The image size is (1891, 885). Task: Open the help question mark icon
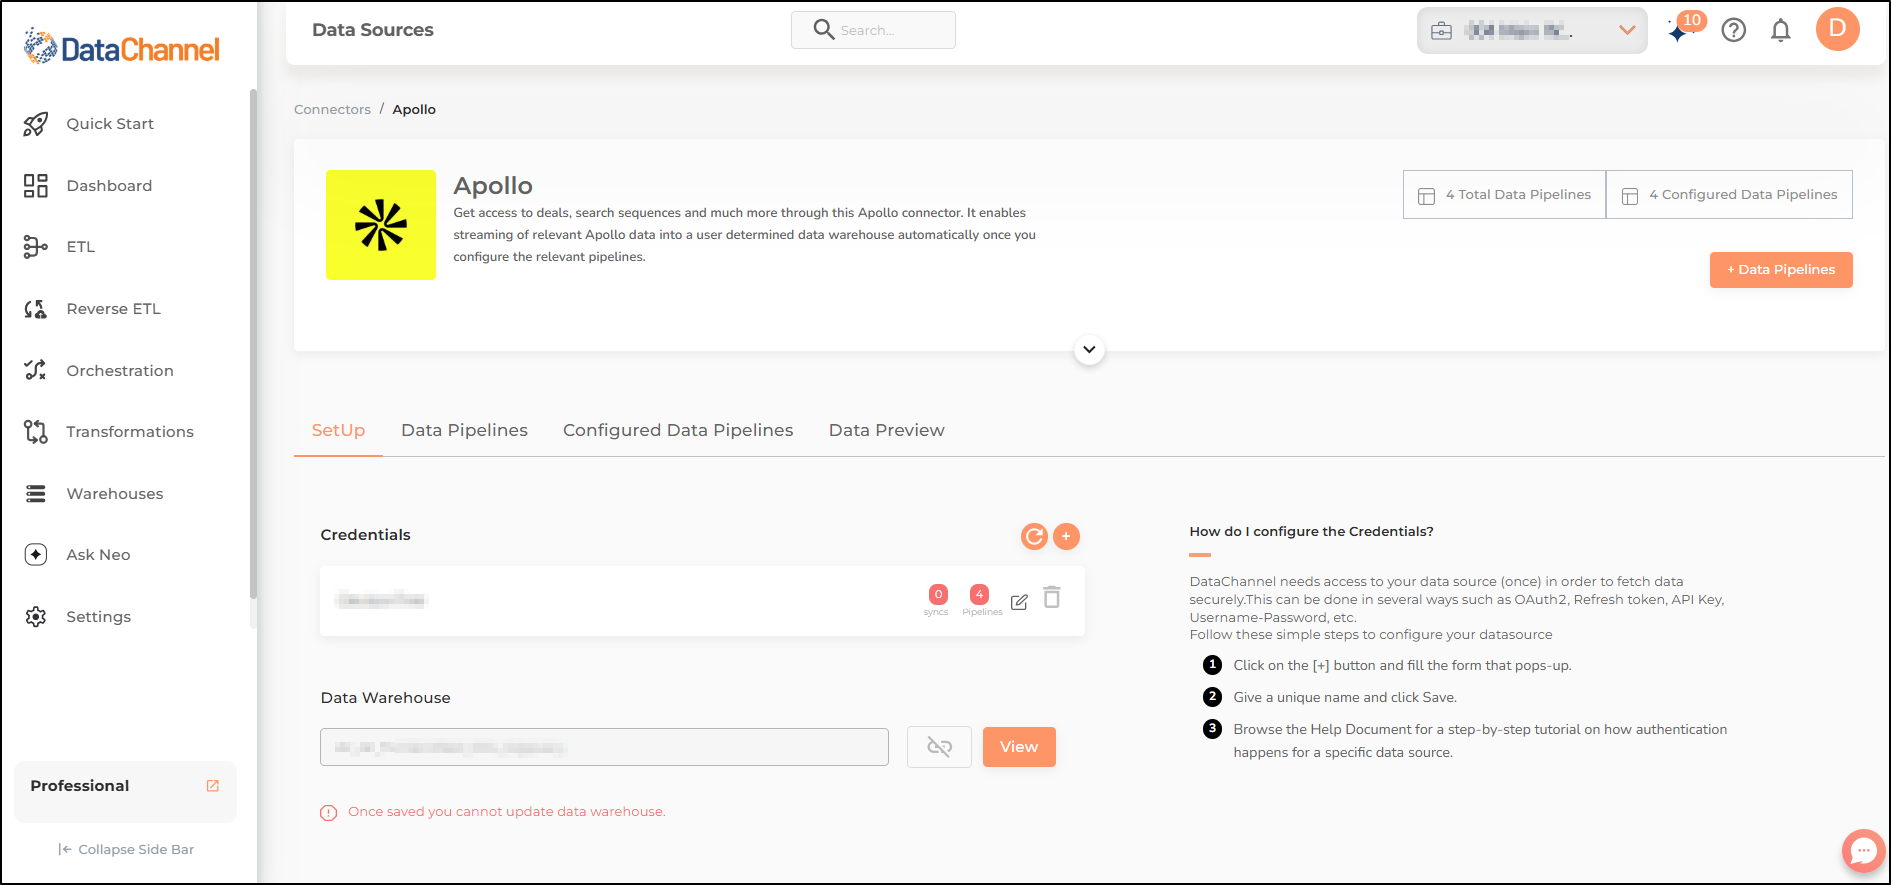1734,30
